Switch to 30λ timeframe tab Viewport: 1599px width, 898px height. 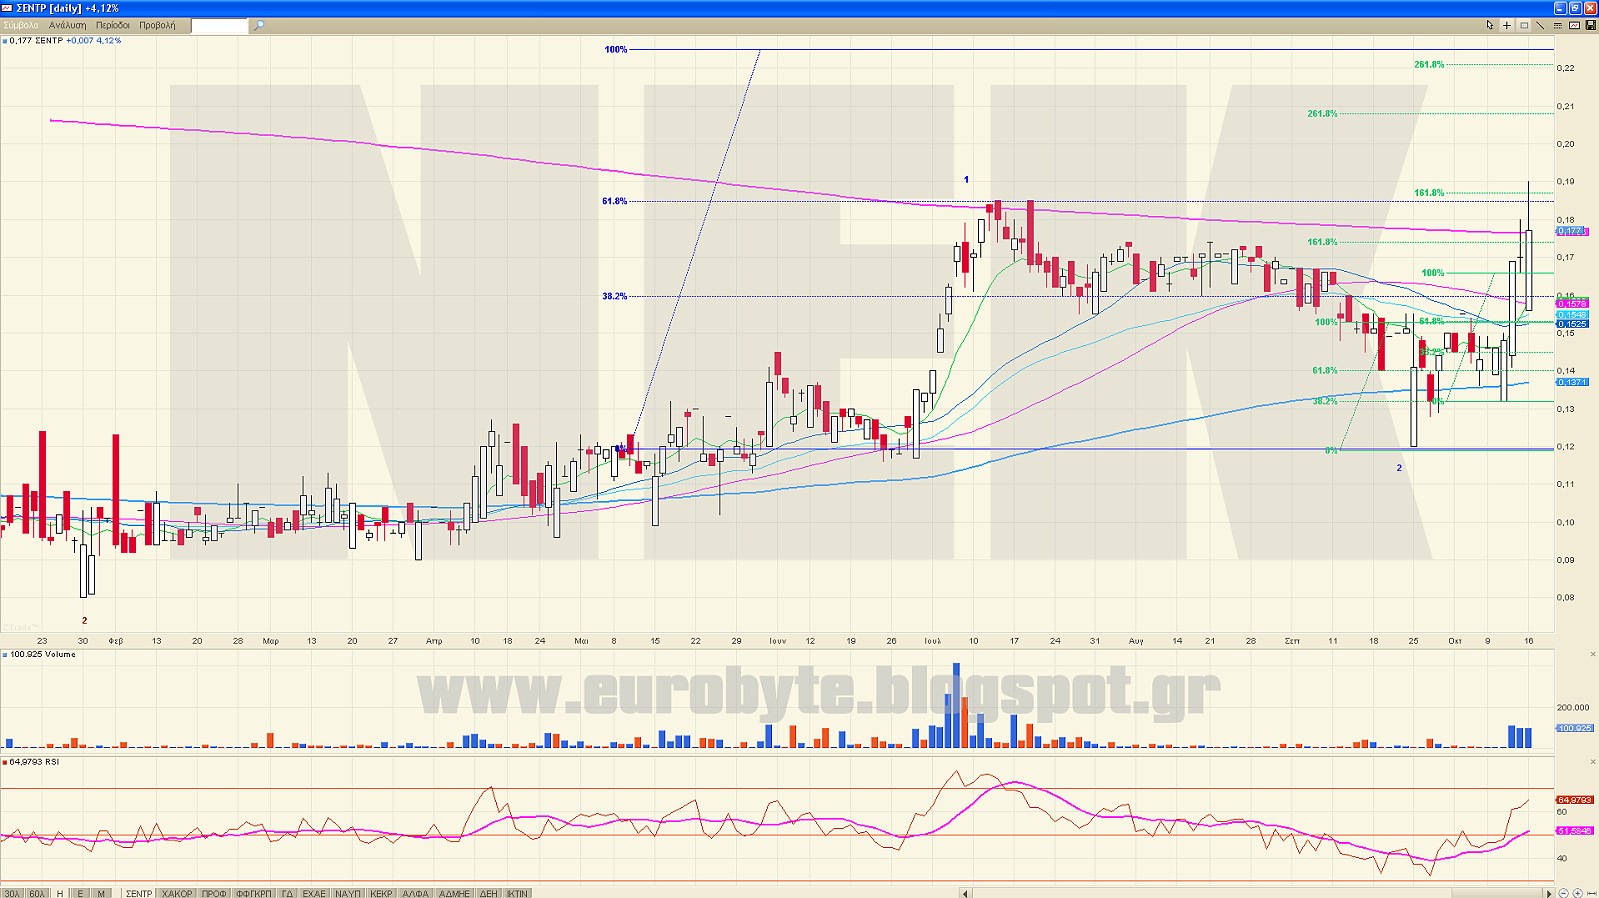point(12,893)
